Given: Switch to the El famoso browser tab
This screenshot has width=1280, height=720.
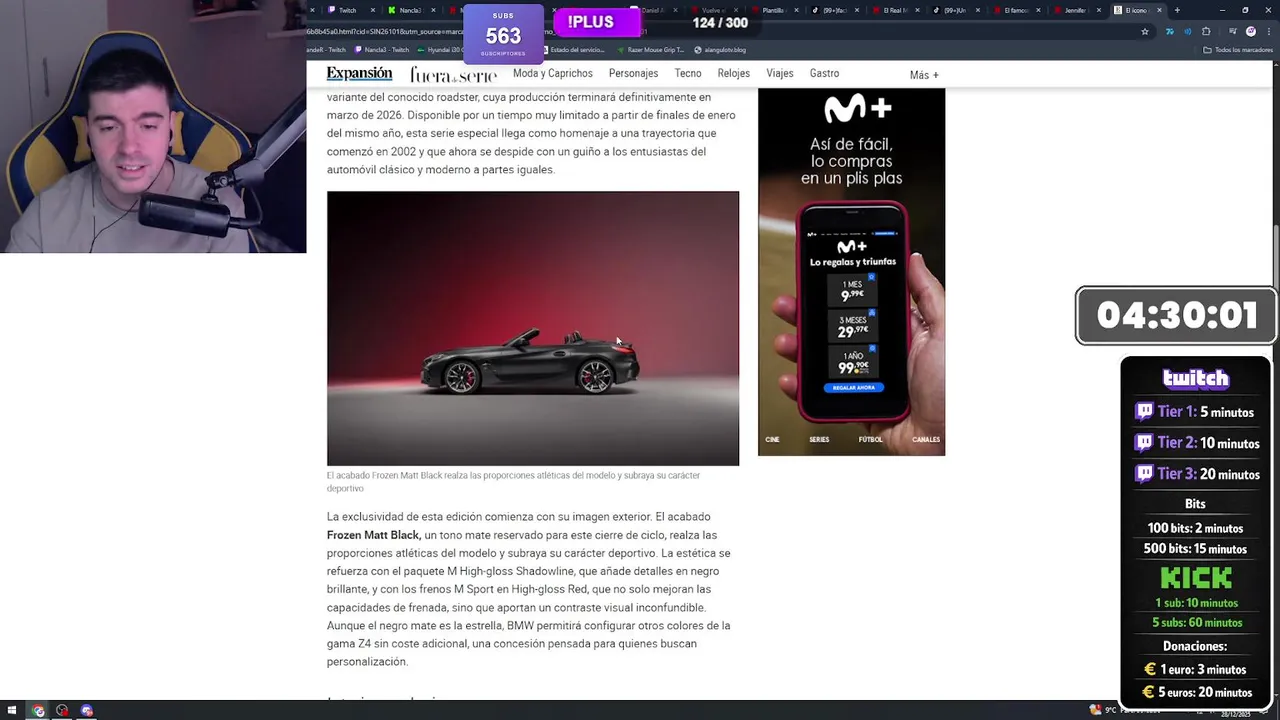Looking at the screenshot, I should [x=1016, y=10].
